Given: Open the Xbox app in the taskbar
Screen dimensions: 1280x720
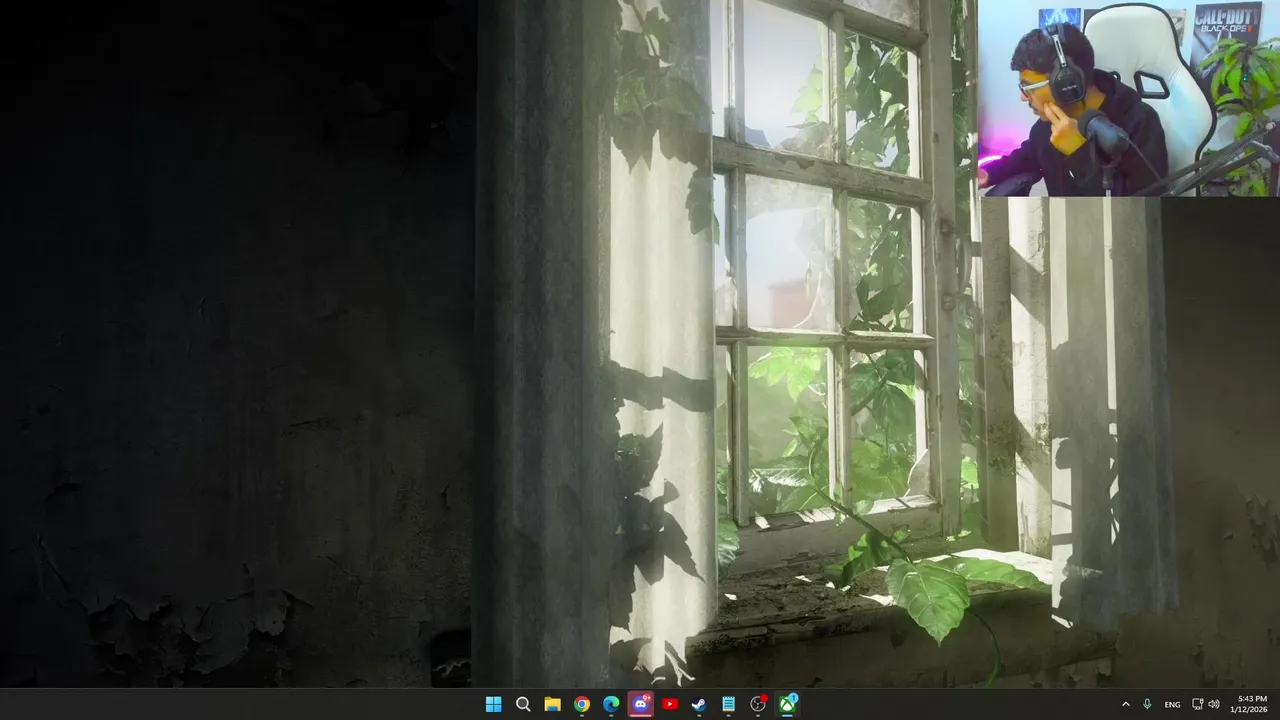Looking at the screenshot, I should (x=788, y=704).
